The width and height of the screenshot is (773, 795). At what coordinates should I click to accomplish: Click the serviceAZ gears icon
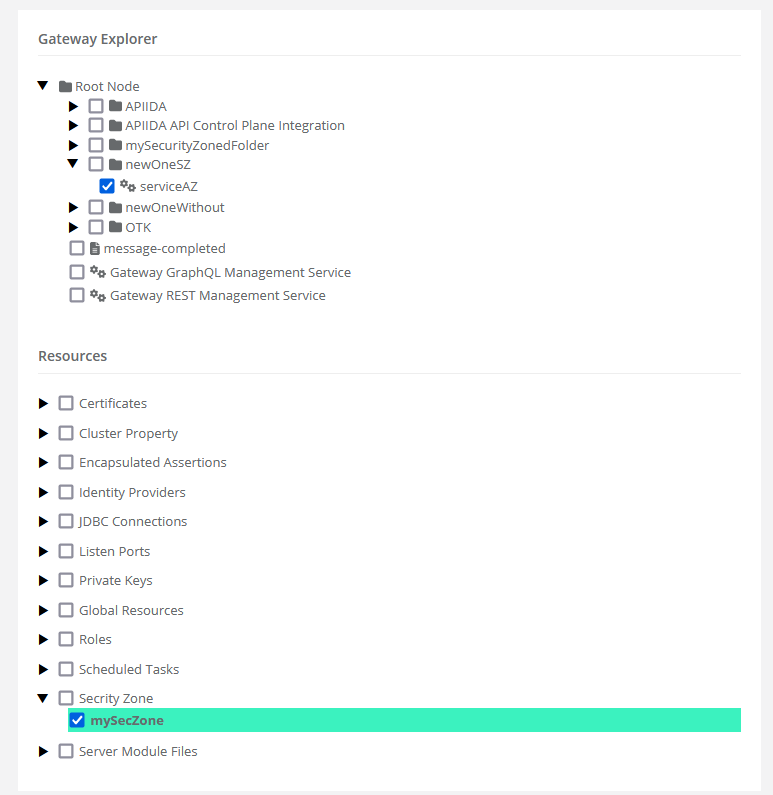(x=127, y=186)
